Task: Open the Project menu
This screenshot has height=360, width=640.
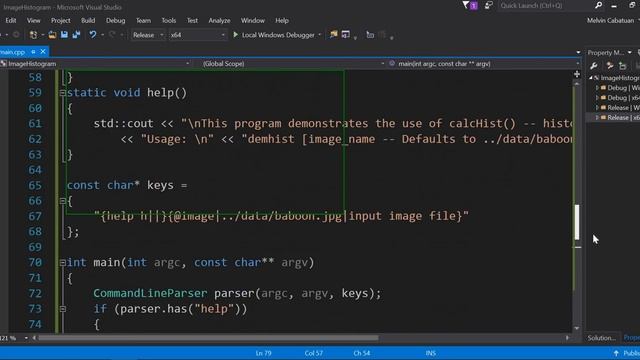Action: 60,20
